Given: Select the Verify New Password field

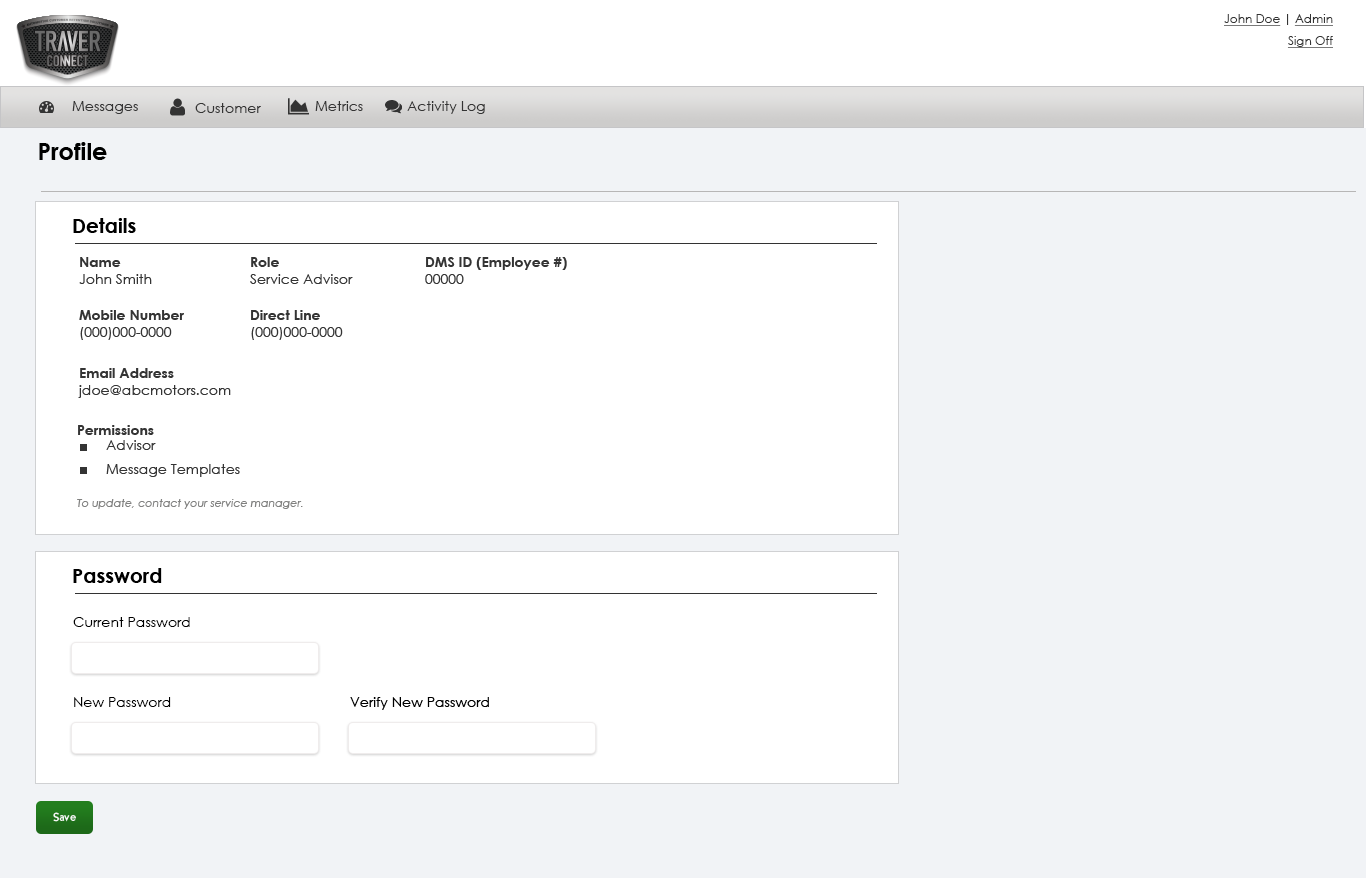Looking at the screenshot, I should [x=472, y=738].
